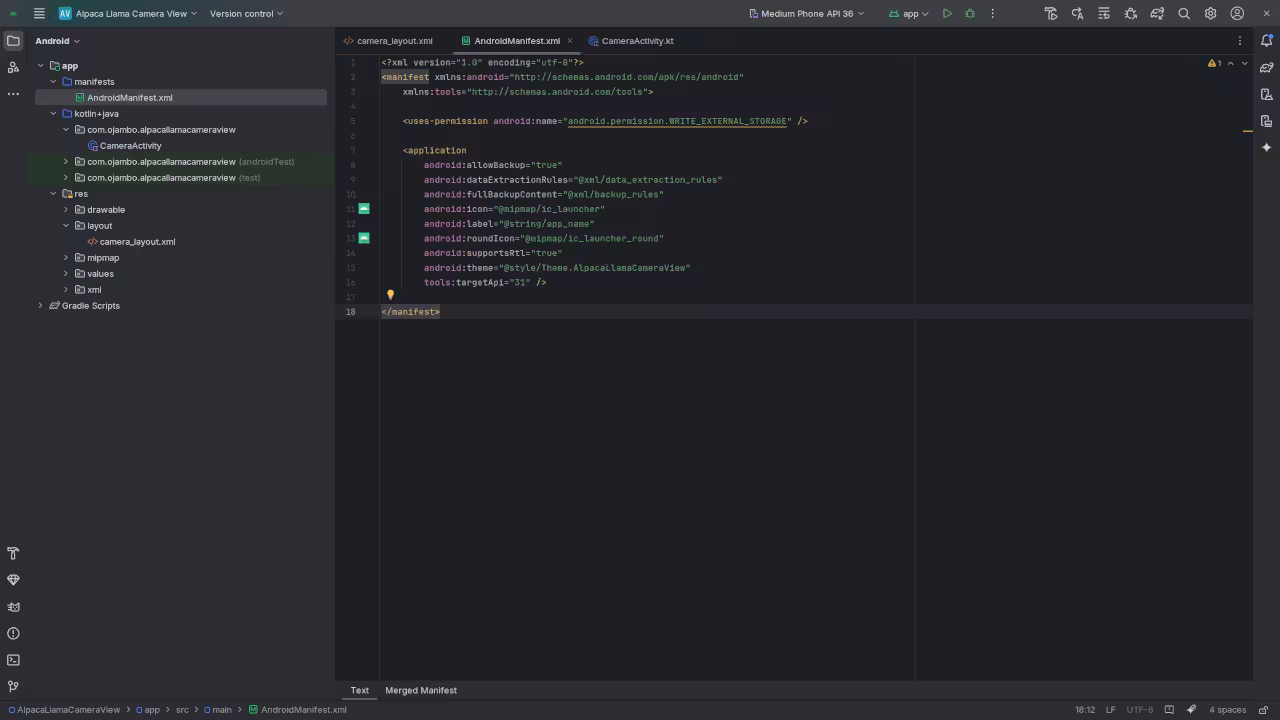Open the Gradle tool window on right
The height and width of the screenshot is (720, 1280).
coord(1266,68)
